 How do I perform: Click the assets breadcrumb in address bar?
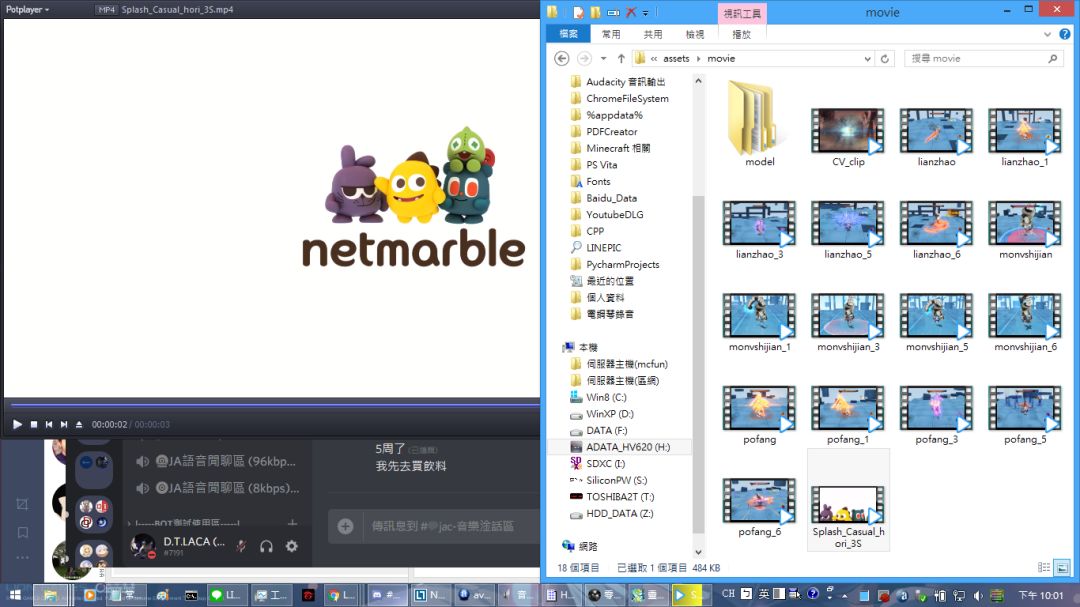click(676, 59)
